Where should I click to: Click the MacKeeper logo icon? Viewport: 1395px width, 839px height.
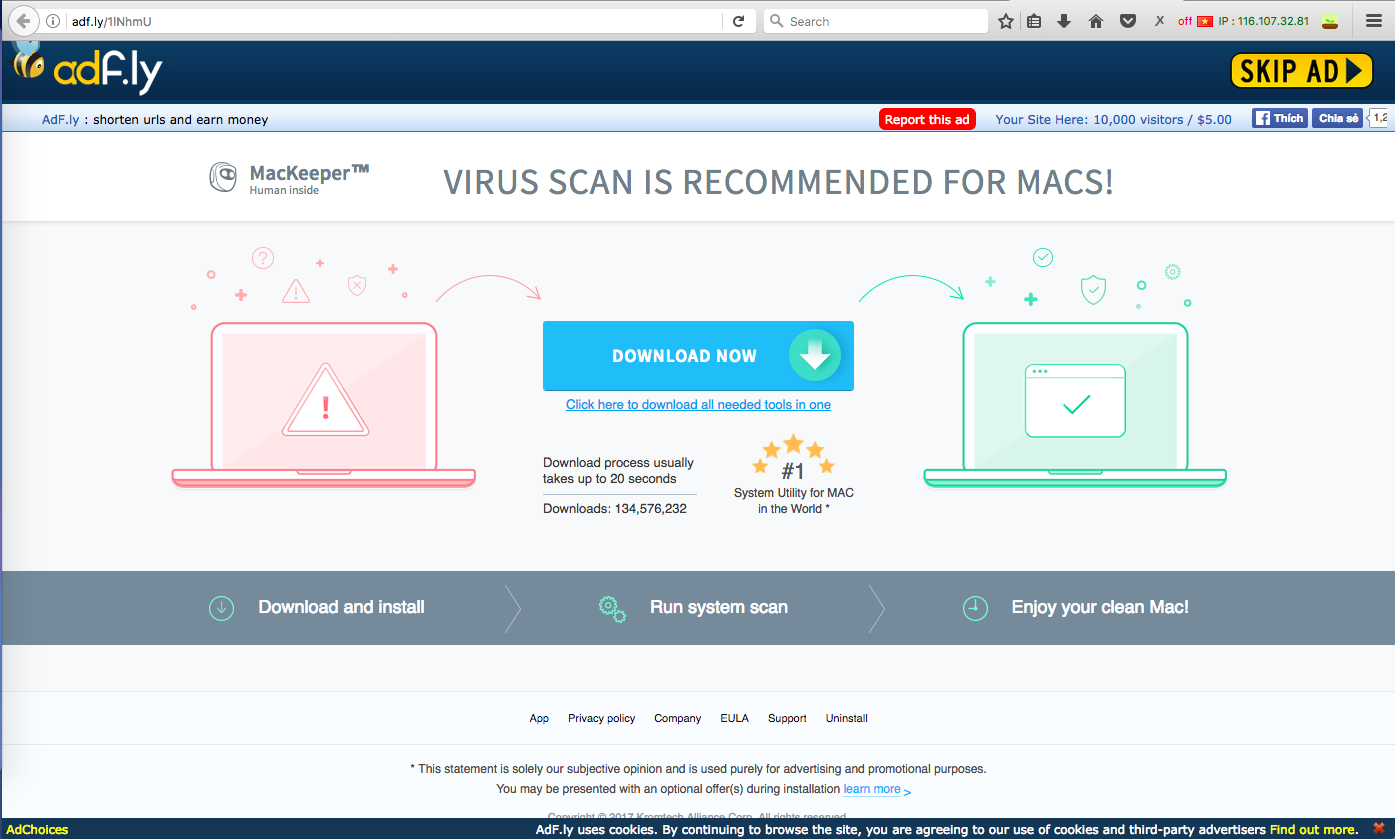tap(223, 177)
